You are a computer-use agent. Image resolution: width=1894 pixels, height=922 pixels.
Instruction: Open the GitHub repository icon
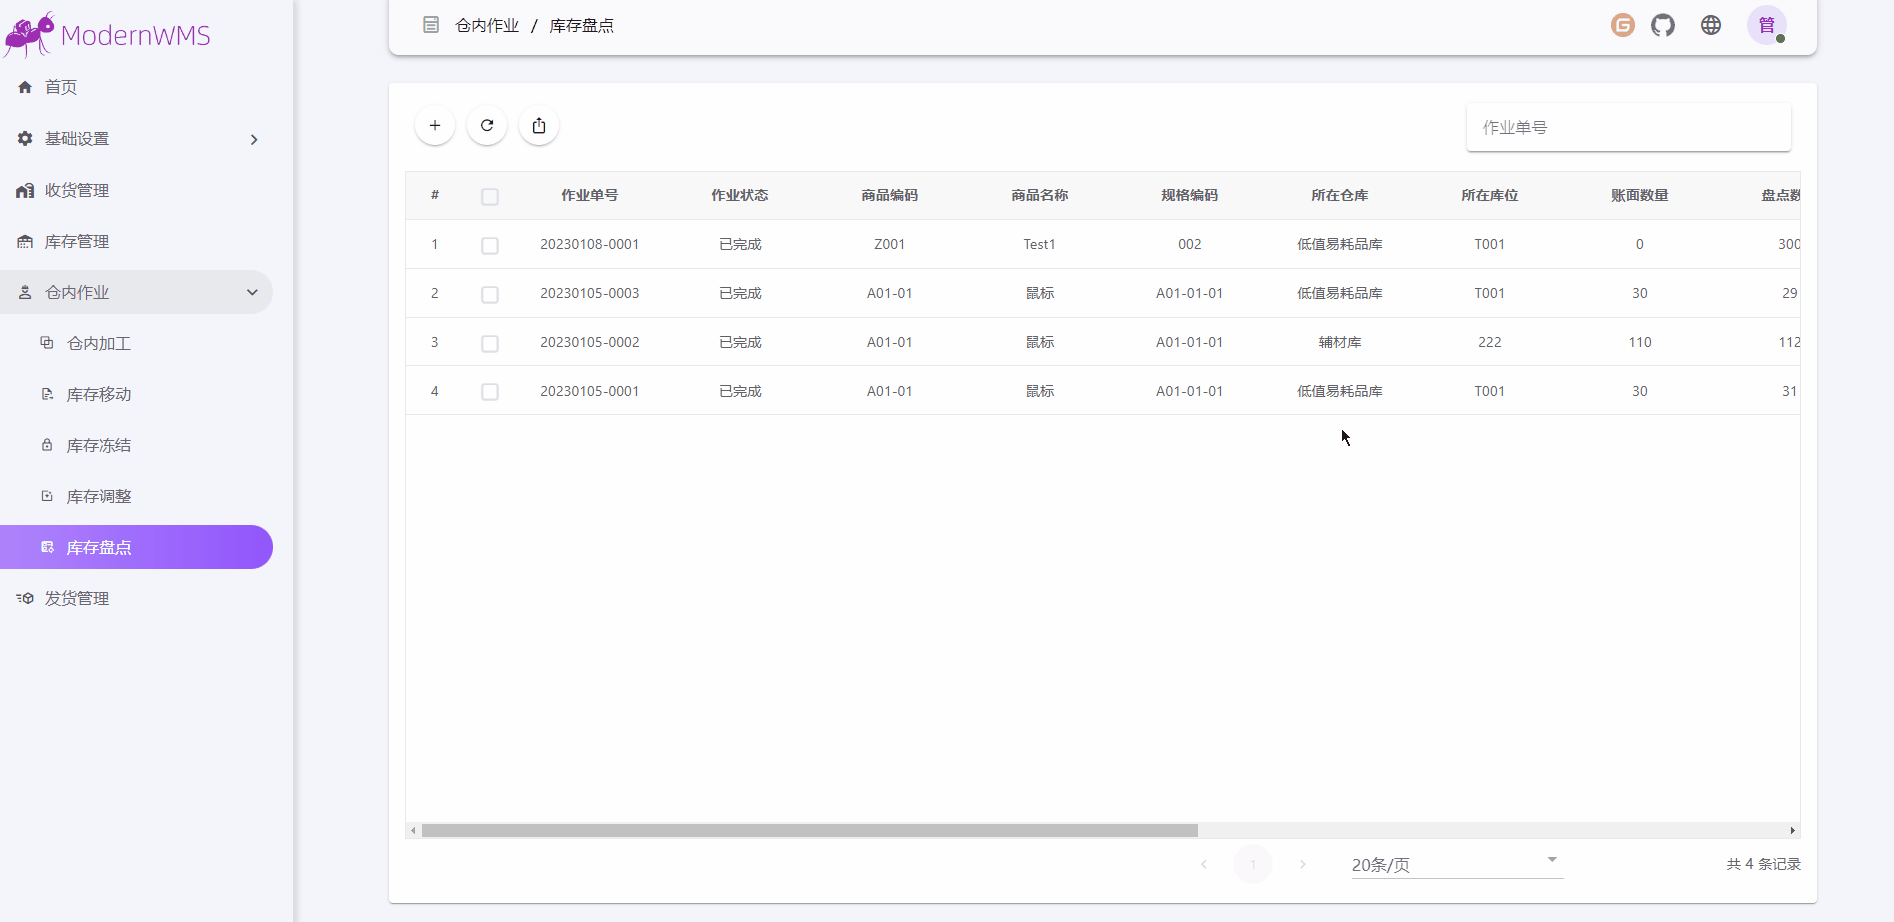[x=1663, y=25]
